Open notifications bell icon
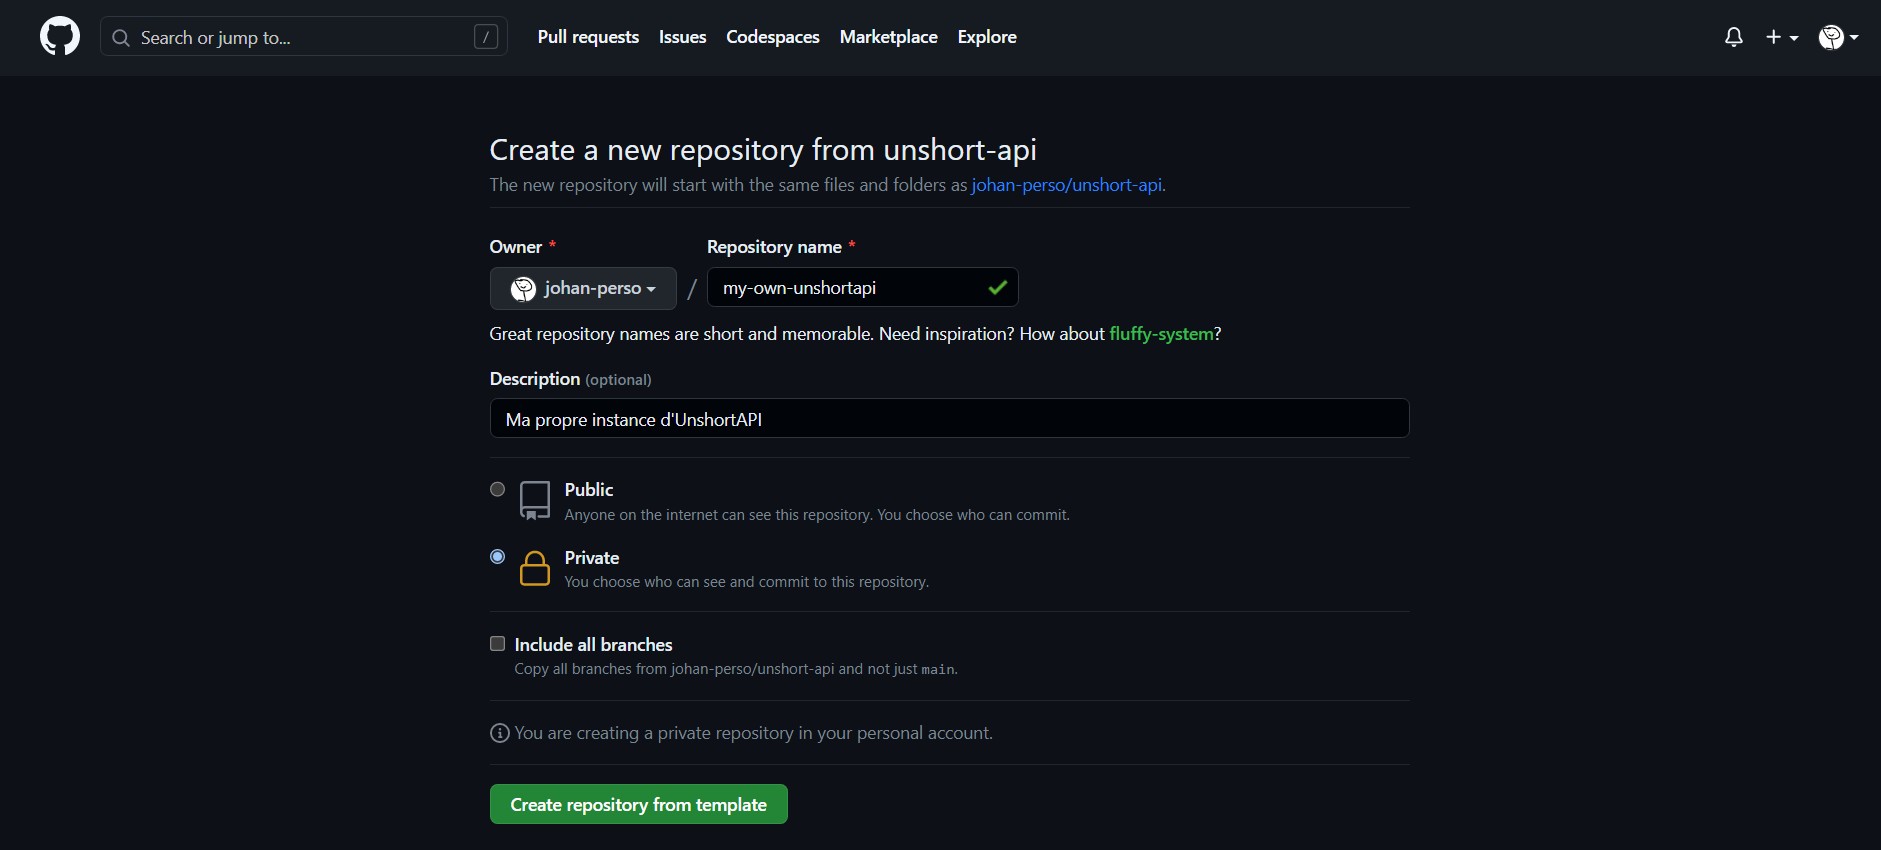The image size is (1881, 850). click(x=1734, y=37)
